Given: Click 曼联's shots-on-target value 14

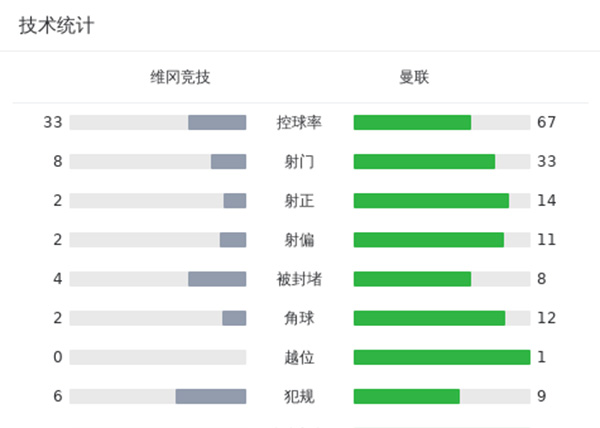Looking at the screenshot, I should pos(546,200).
